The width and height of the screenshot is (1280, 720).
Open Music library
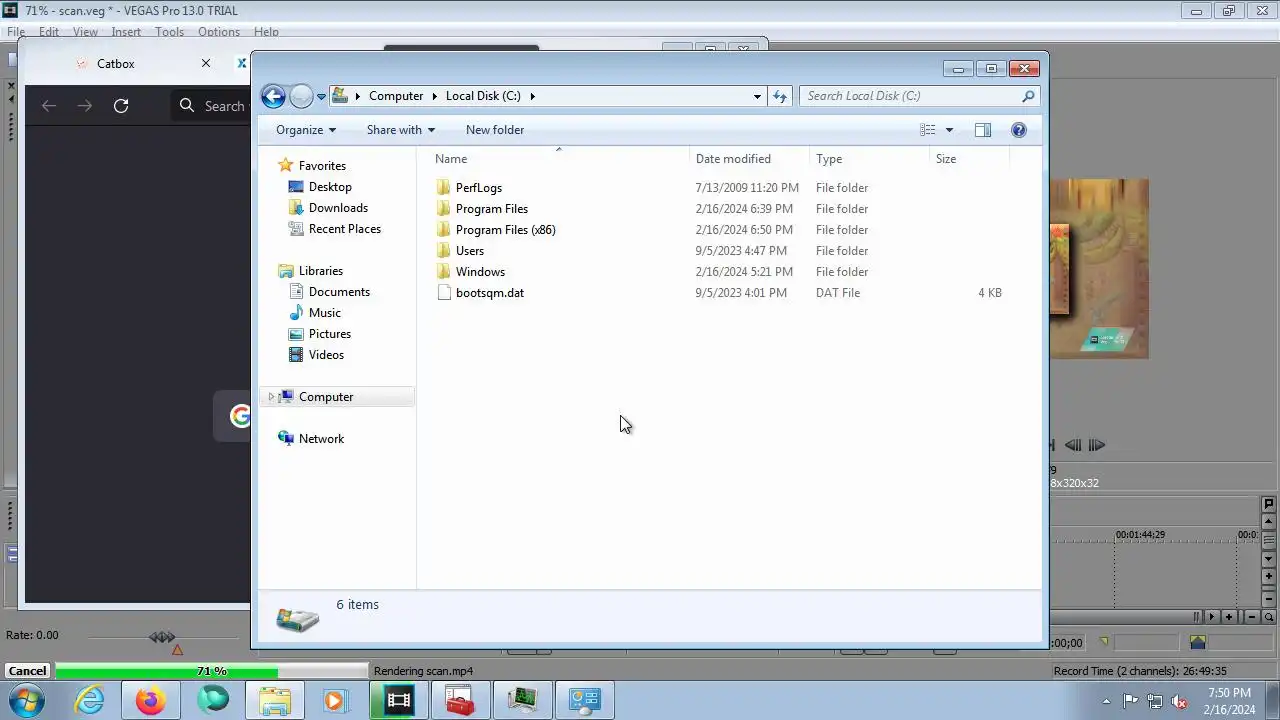(325, 313)
